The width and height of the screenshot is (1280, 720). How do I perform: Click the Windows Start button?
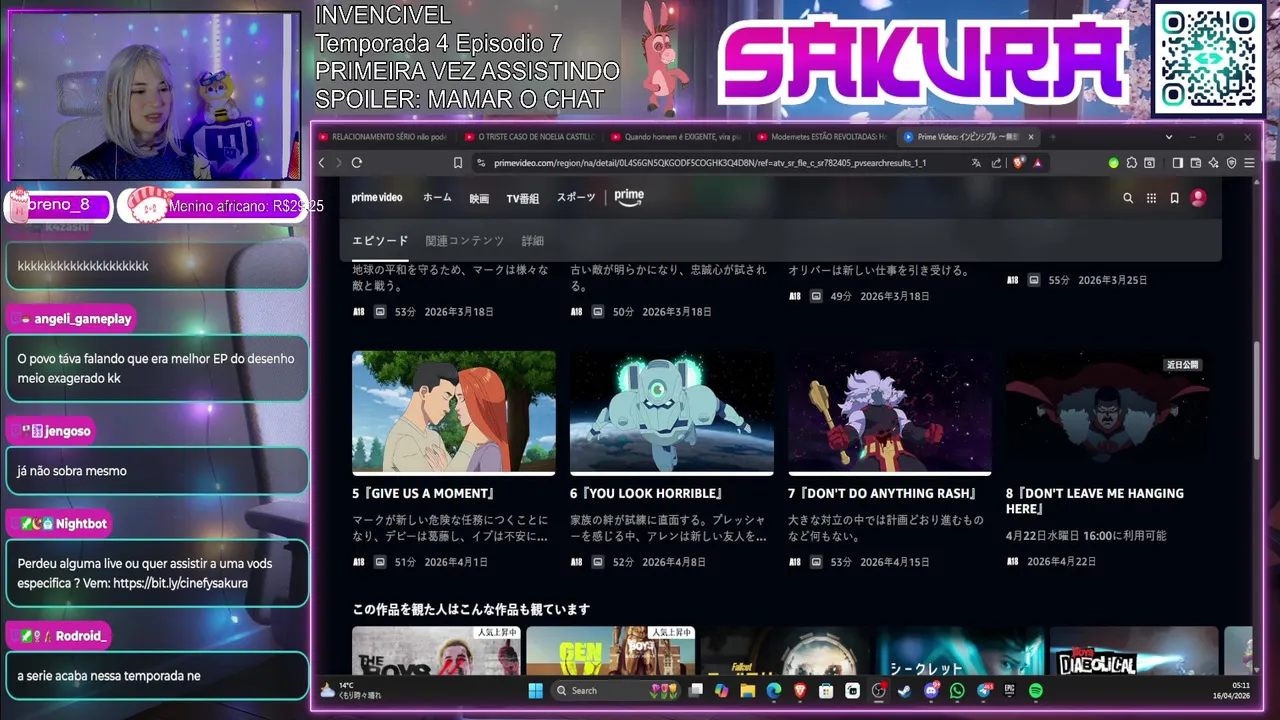tap(535, 690)
